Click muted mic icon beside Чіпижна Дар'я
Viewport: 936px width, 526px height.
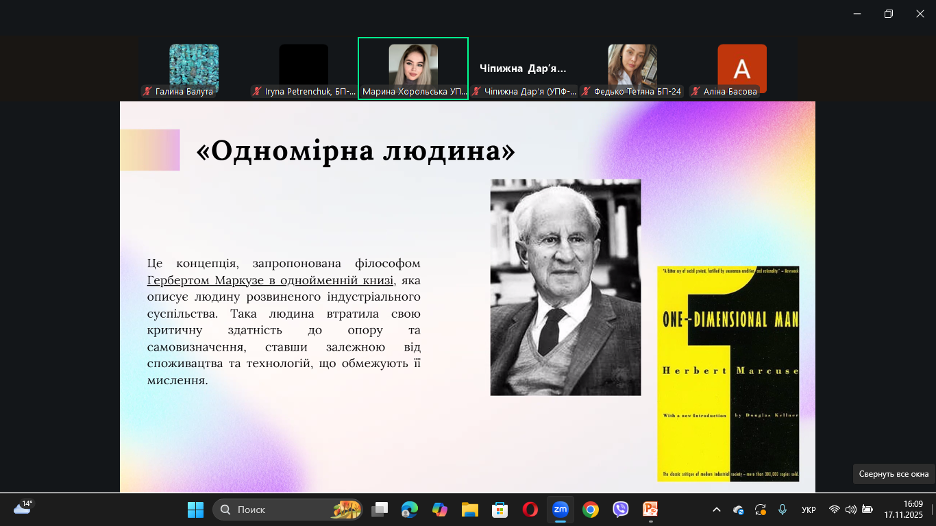pos(476,91)
